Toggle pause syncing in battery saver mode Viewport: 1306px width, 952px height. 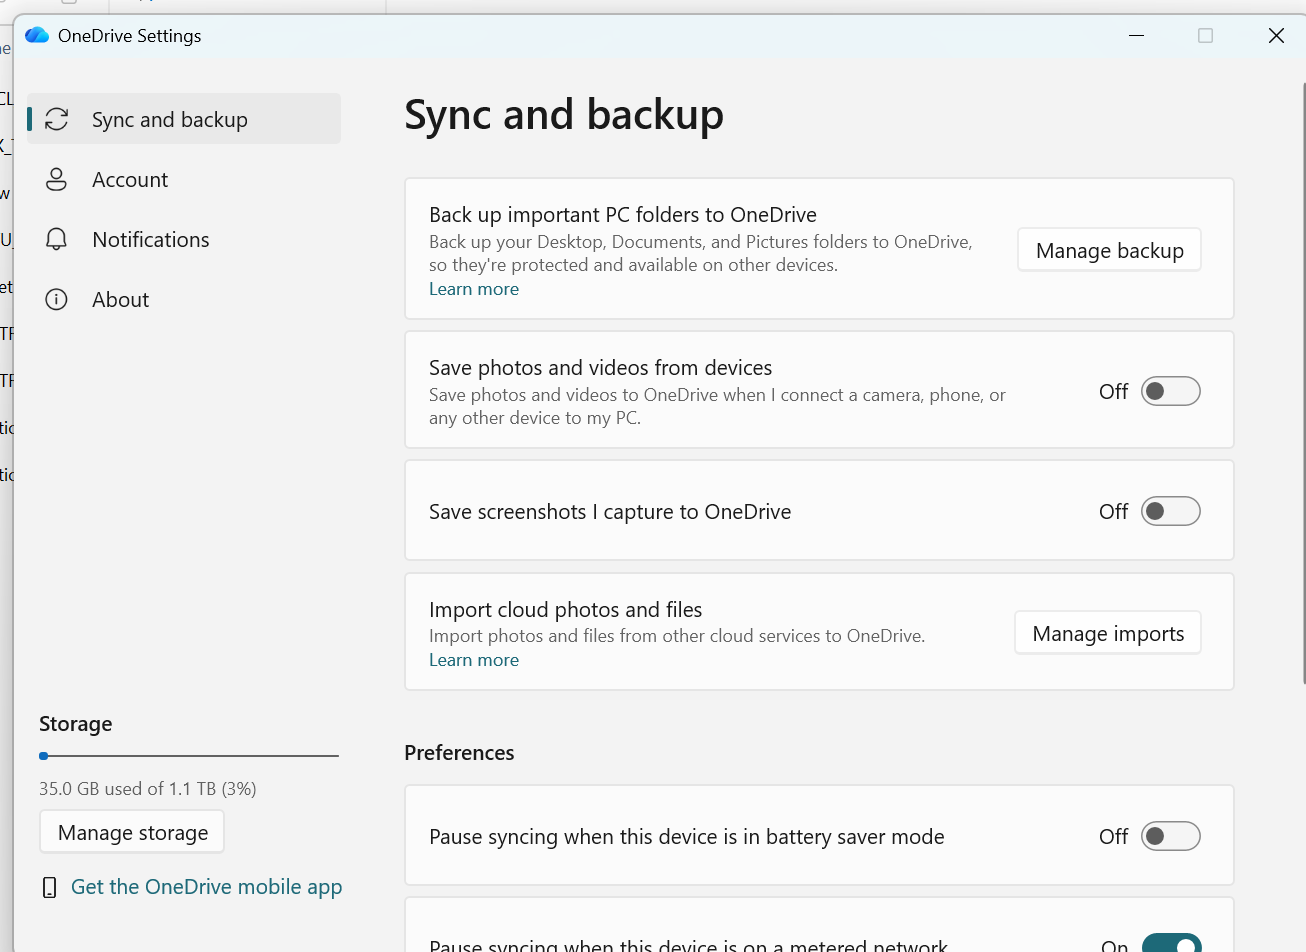[1171, 836]
